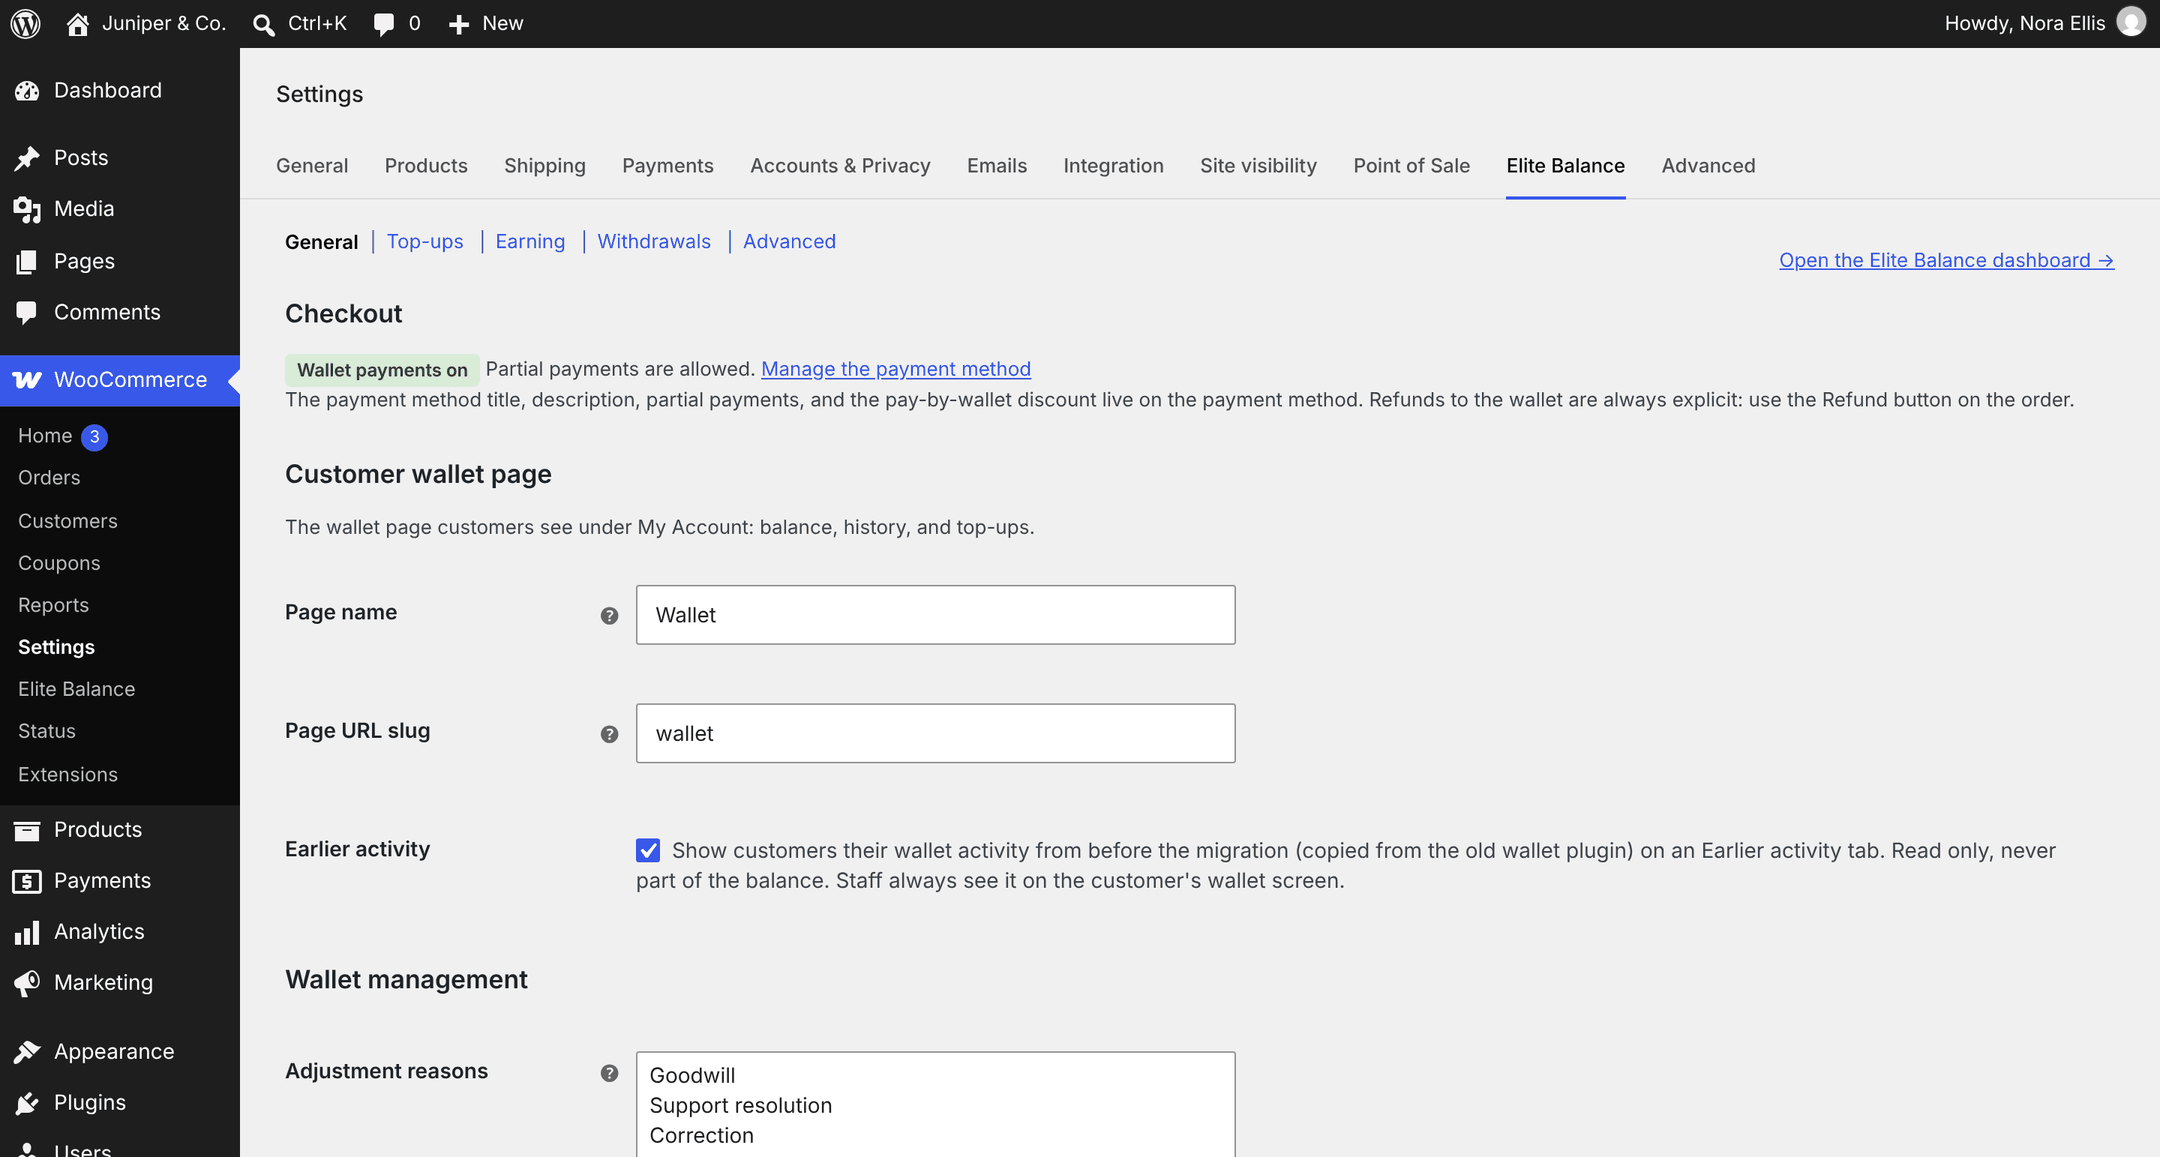Screen dimensions: 2160x1157
Task: Uncheck the Earlier activity checkbox
Action: (x=648, y=850)
